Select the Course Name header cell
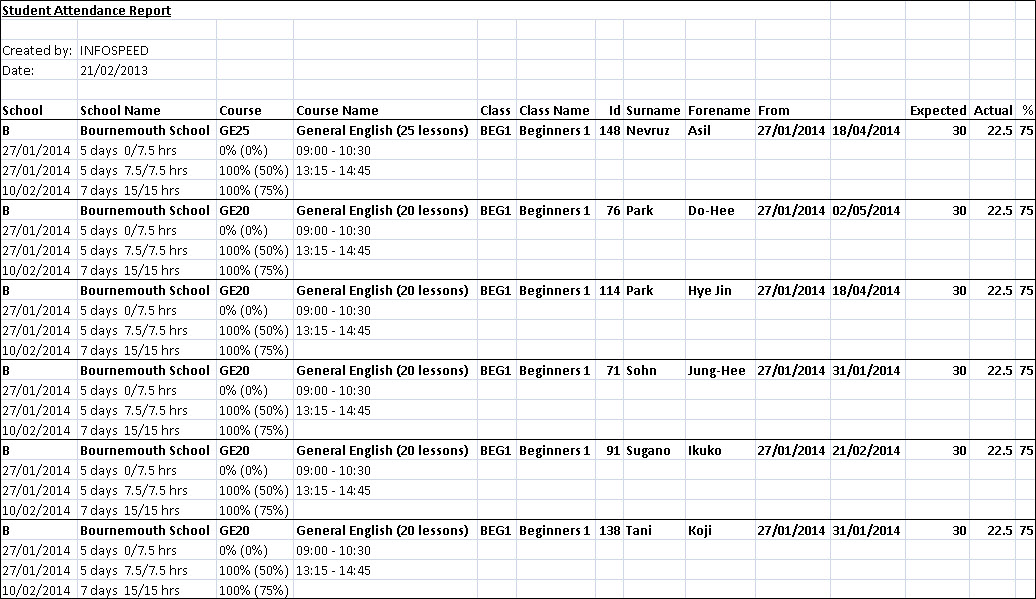 pos(337,110)
